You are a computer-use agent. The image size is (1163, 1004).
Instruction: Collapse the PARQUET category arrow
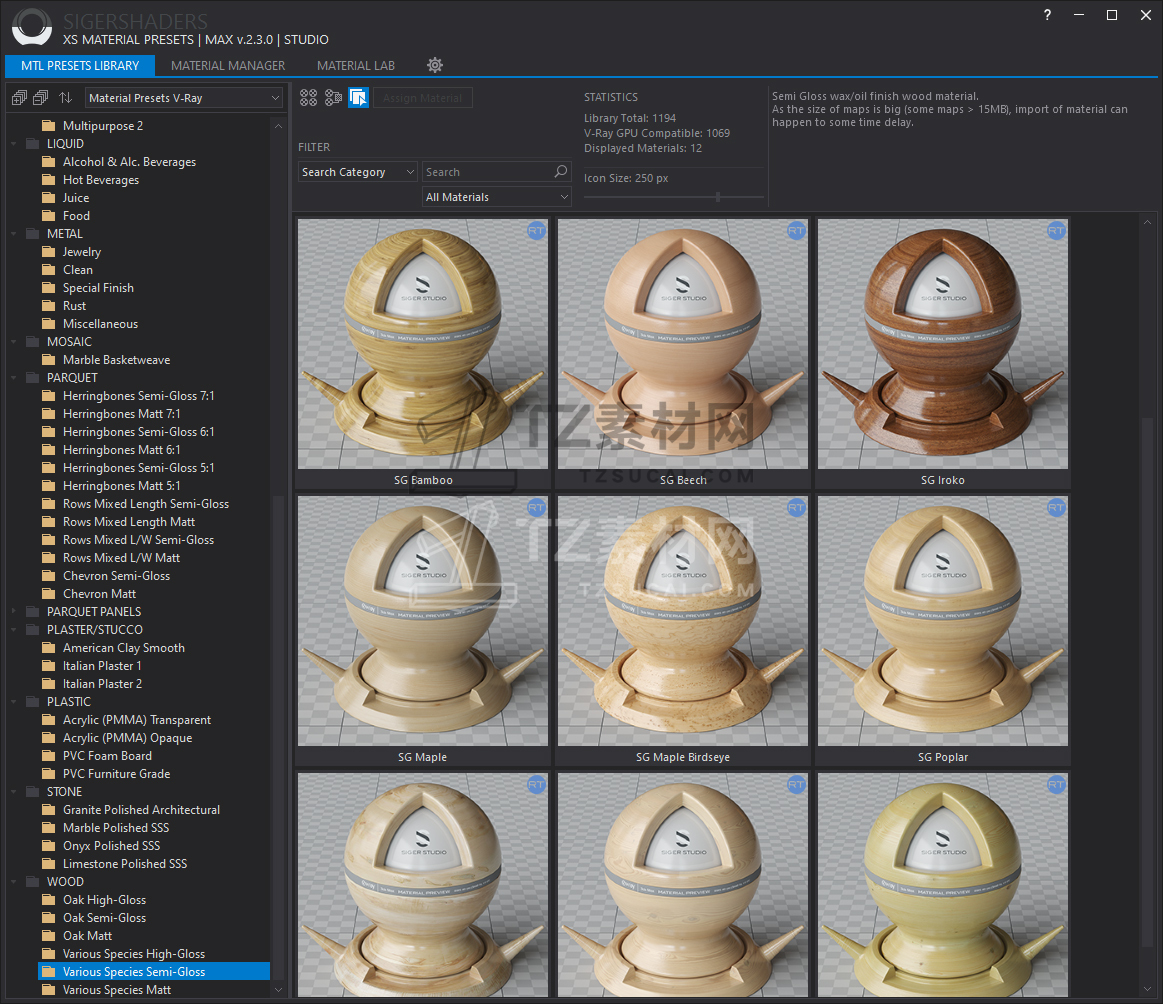13,377
